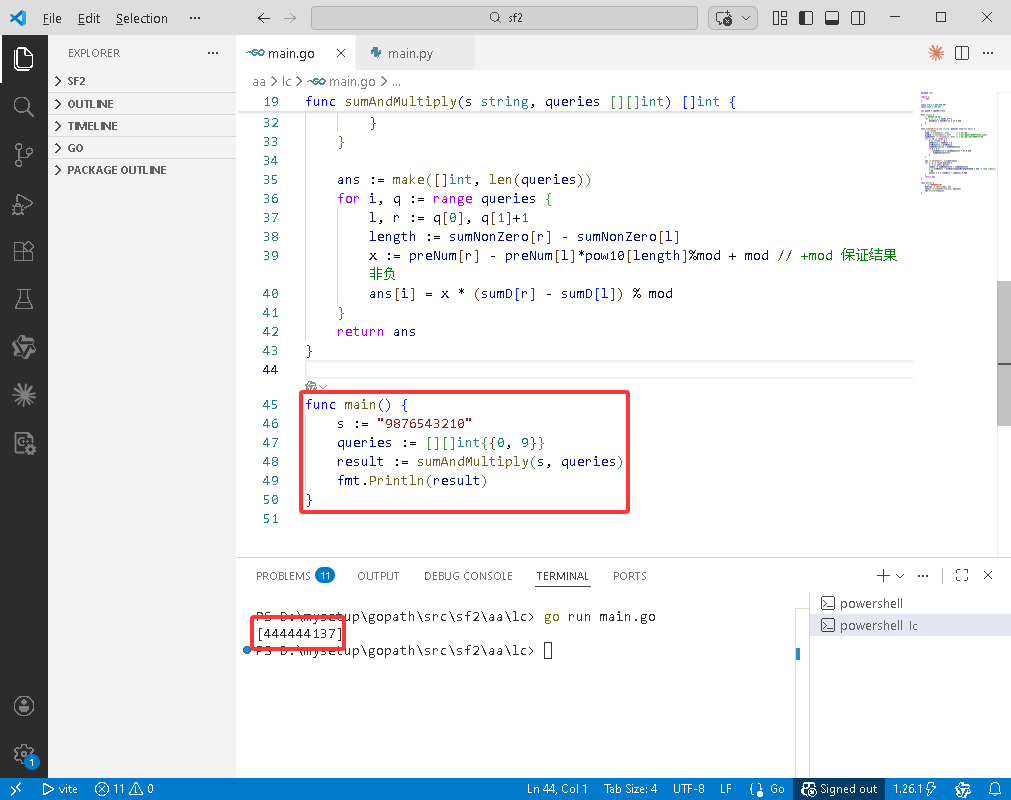Close the bottom panel

[x=988, y=575]
